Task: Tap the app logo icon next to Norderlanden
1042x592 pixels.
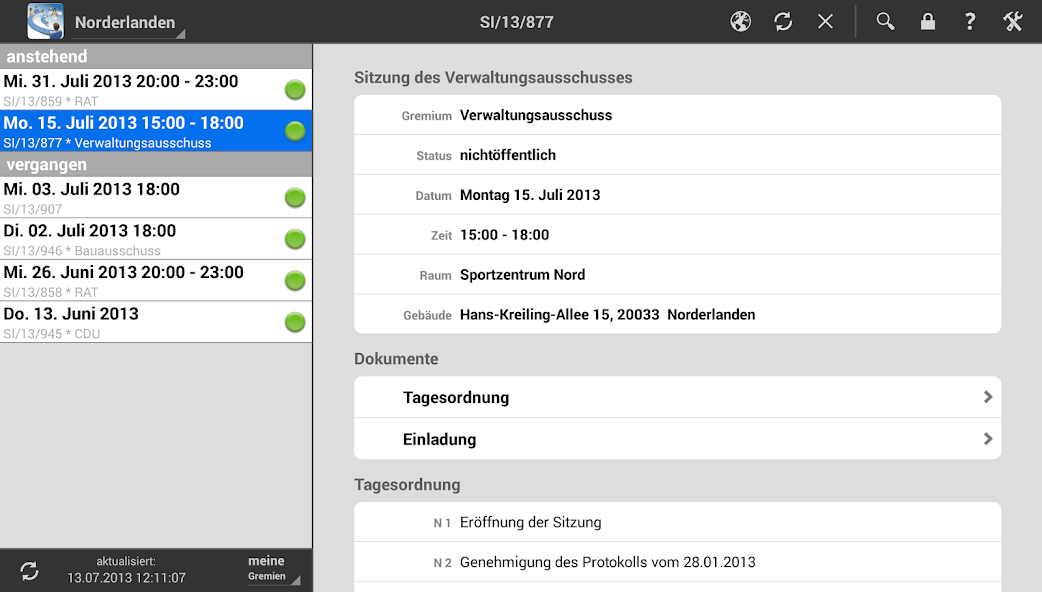Action: pyautogui.click(x=45, y=21)
